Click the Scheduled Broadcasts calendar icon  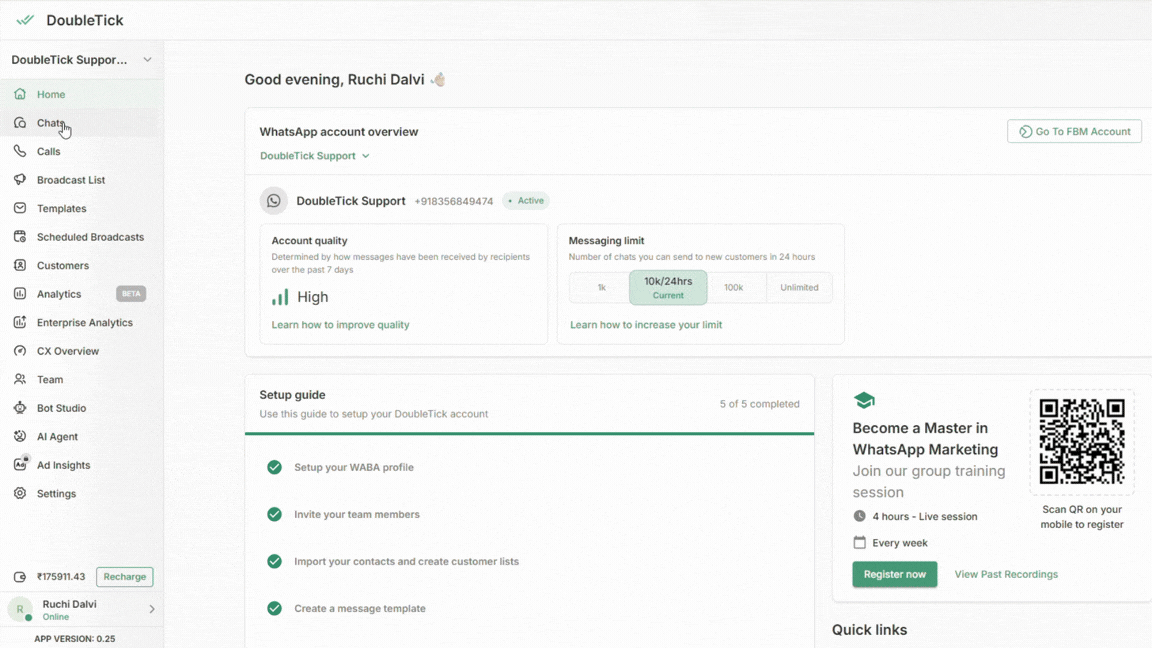point(20,237)
